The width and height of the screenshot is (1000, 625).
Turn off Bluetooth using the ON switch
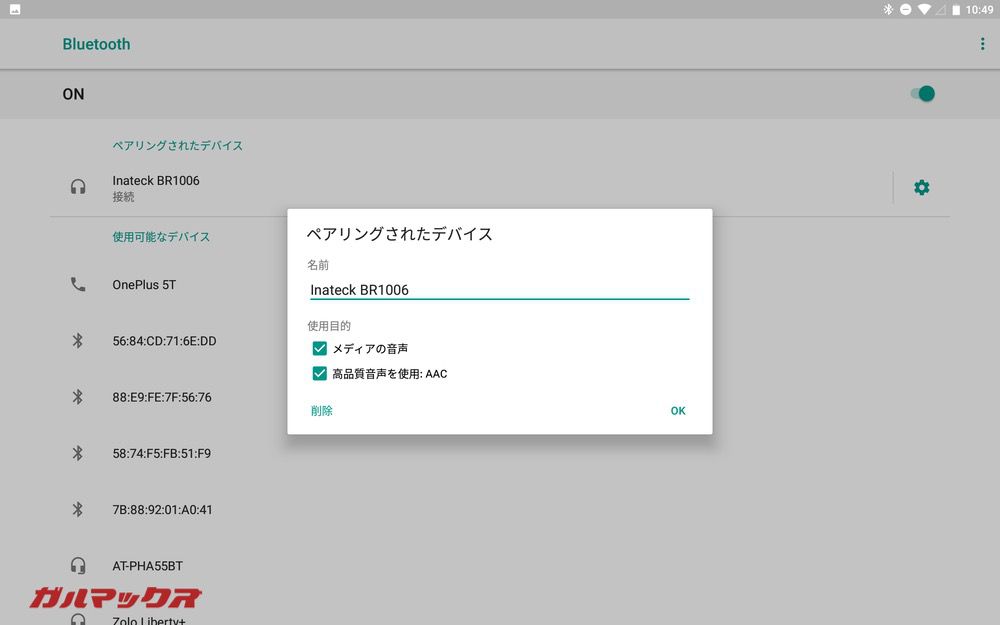pos(921,93)
